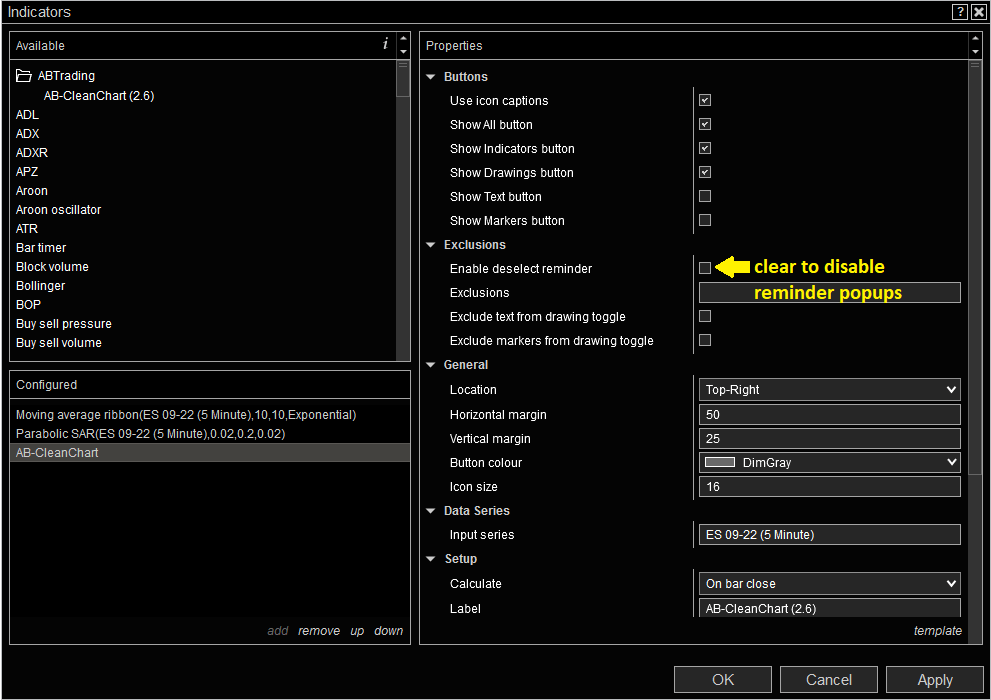Screen dimensions: 991x700
Task: Check Enable deselect reminder
Action: click(705, 268)
